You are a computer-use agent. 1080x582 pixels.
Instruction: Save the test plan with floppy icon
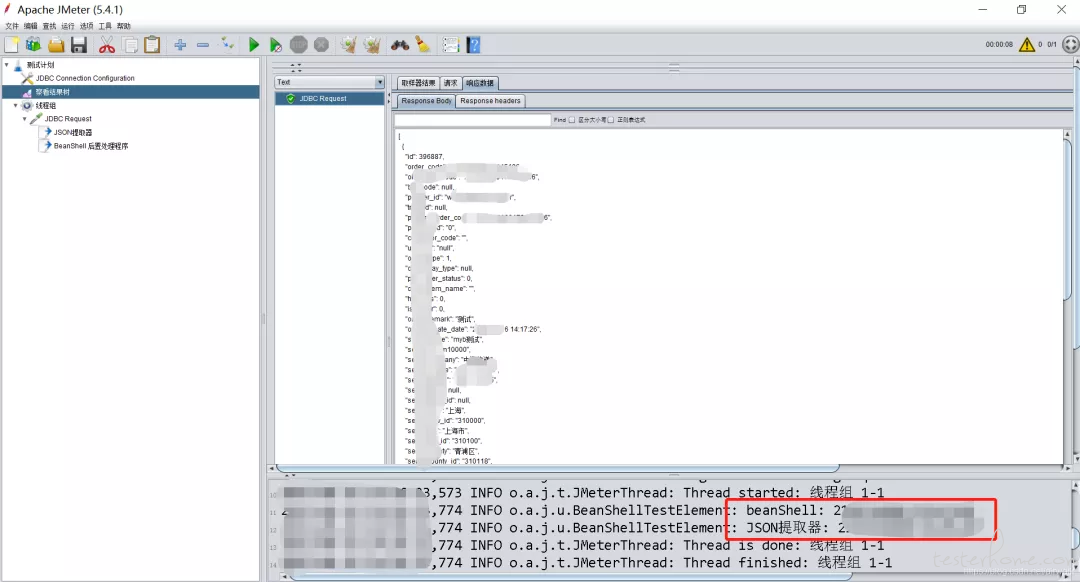(79, 45)
